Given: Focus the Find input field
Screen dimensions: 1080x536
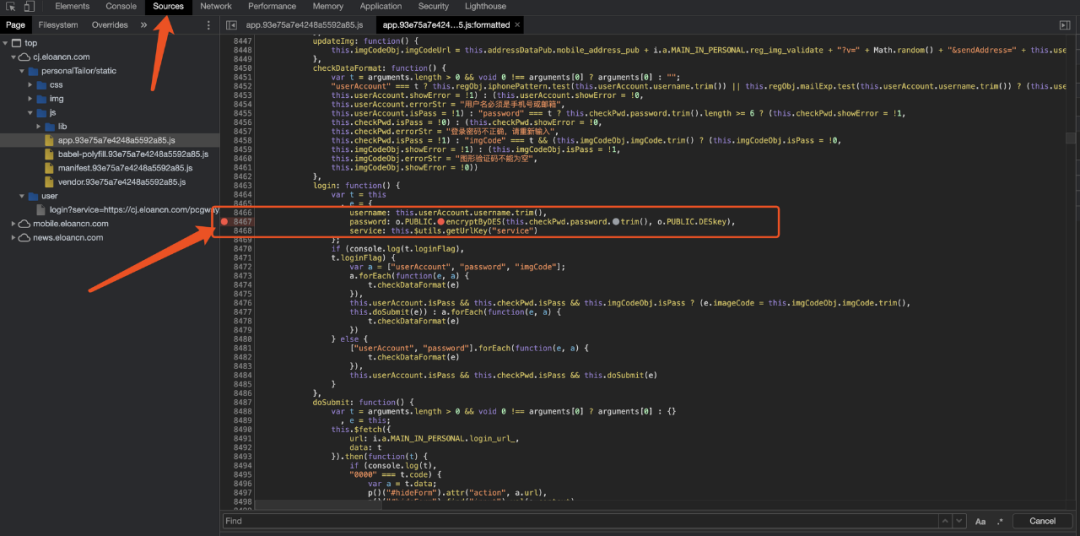Looking at the screenshot, I should (x=579, y=521).
